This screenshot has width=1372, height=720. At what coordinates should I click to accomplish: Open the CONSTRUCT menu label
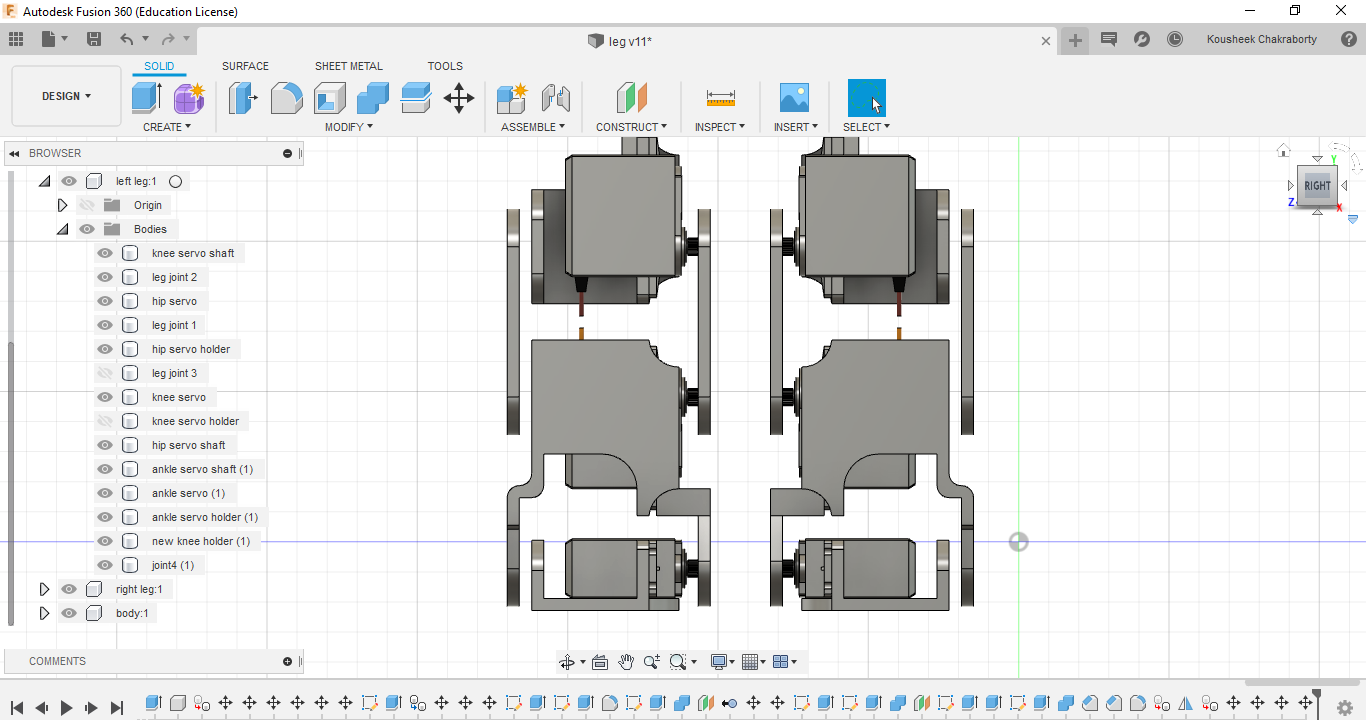tap(631, 127)
